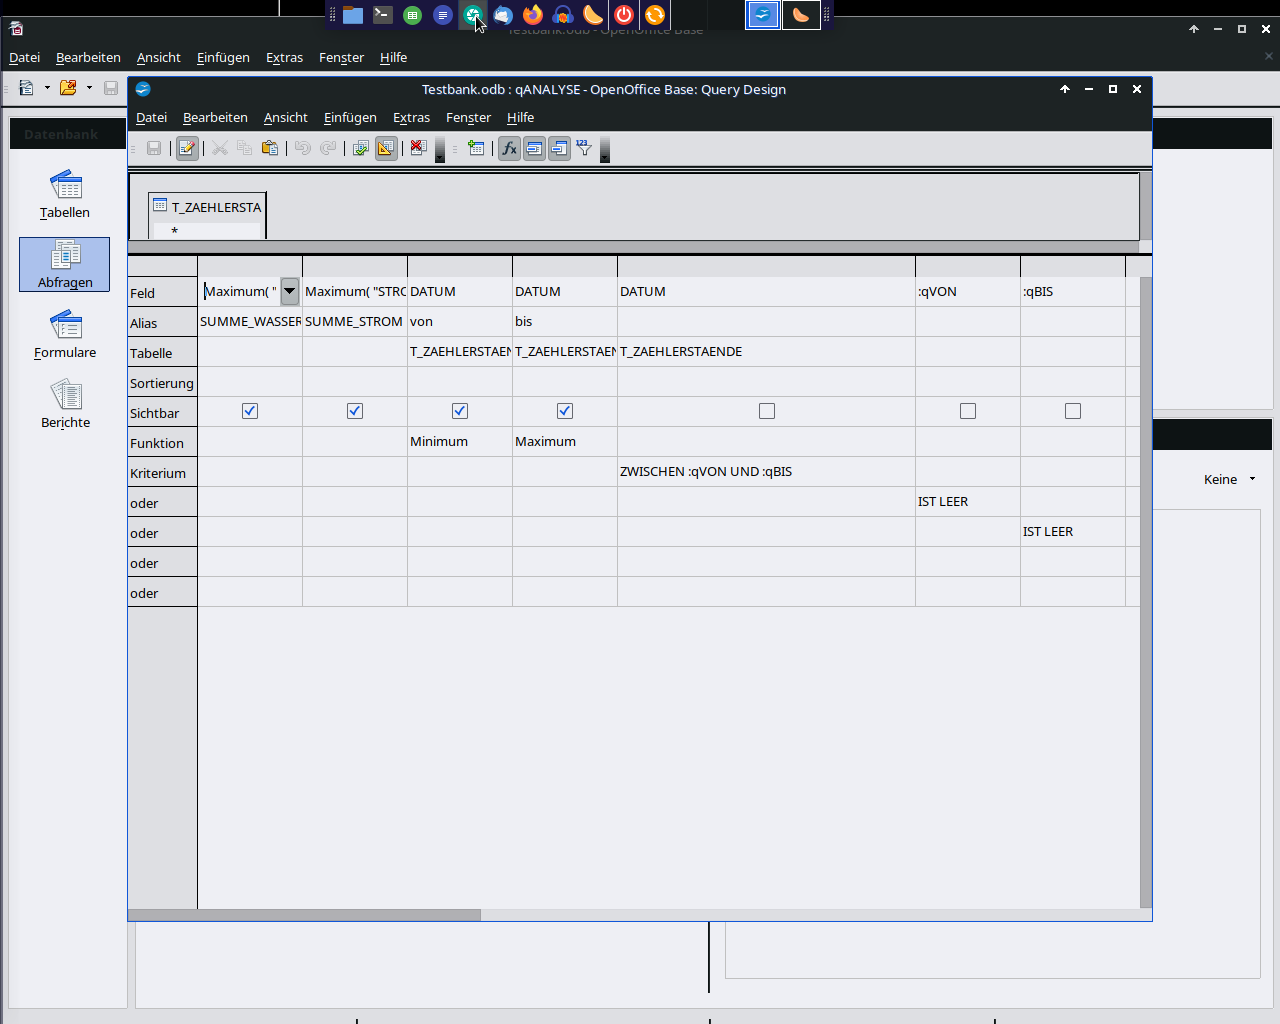This screenshot has height=1024, width=1280.
Task: Open Einfügen menu in Query Design window
Action: click(x=350, y=118)
